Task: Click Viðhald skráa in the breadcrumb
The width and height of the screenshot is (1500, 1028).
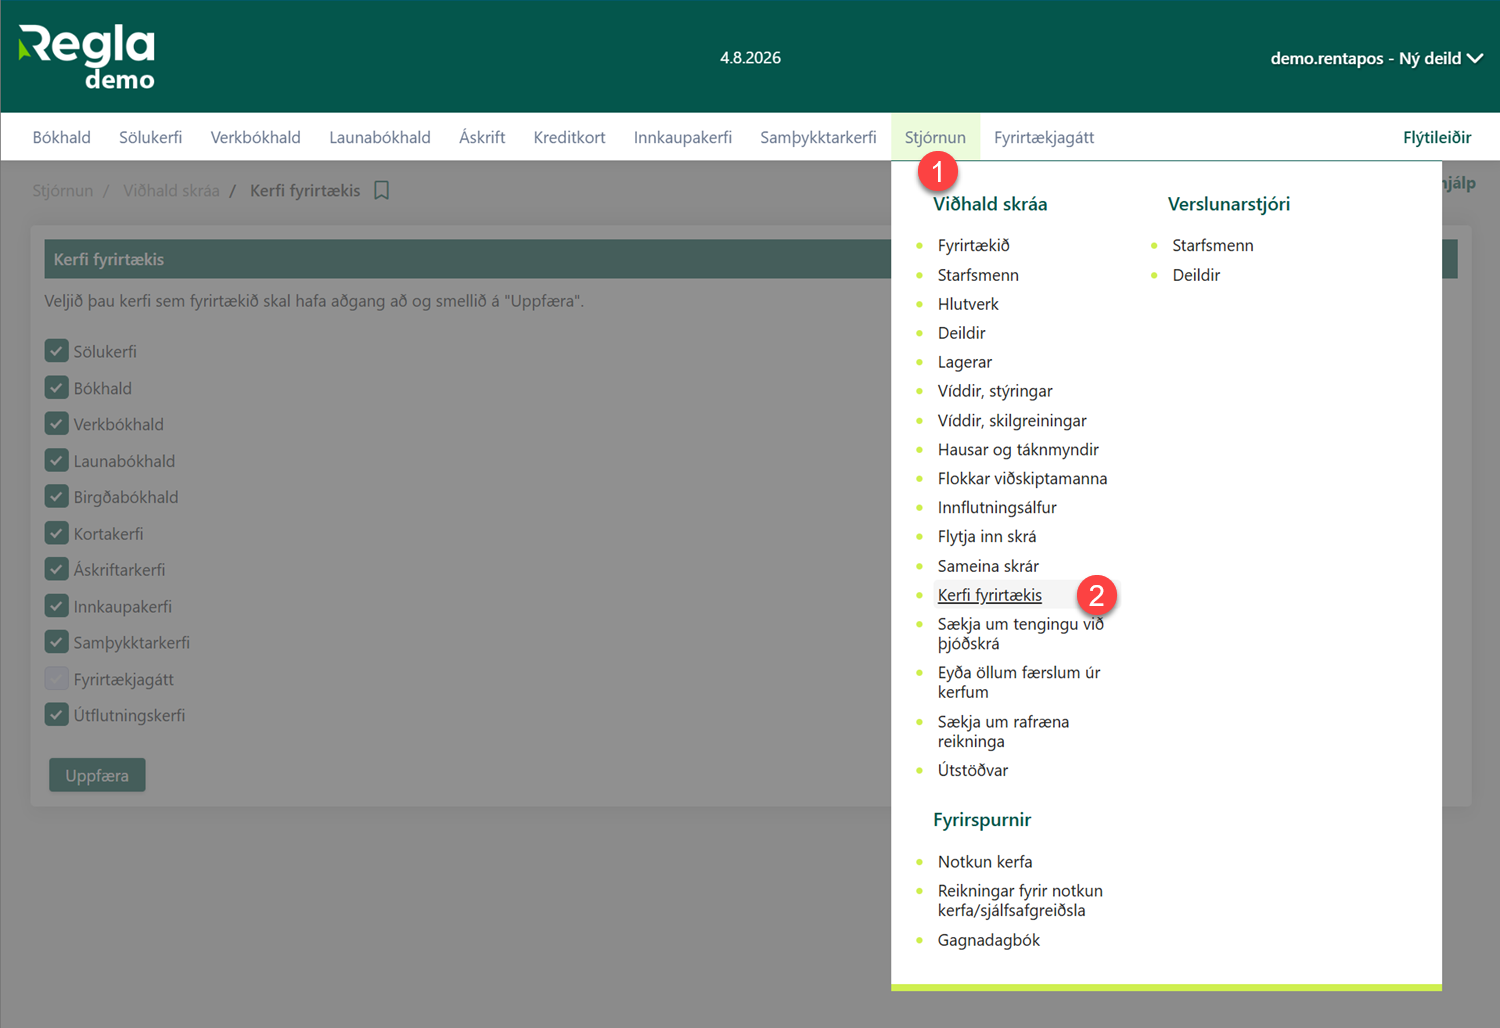Action: 171,190
